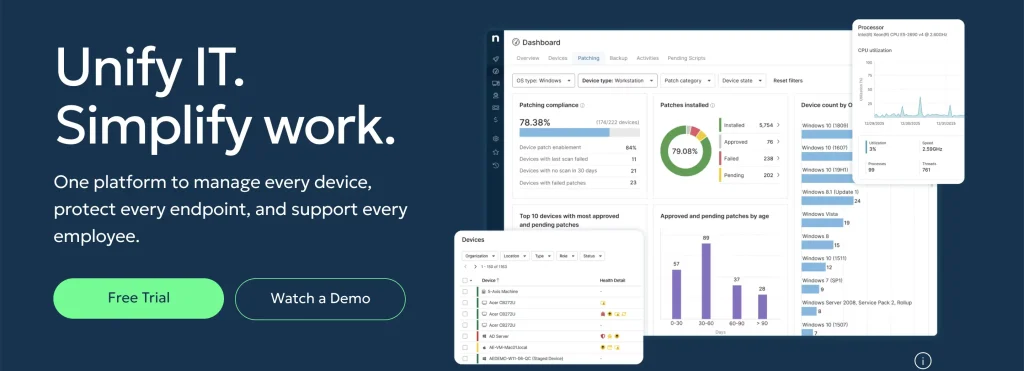Expand the Patch category filter
Screen dimensions: 1024x371
[x=687, y=80]
